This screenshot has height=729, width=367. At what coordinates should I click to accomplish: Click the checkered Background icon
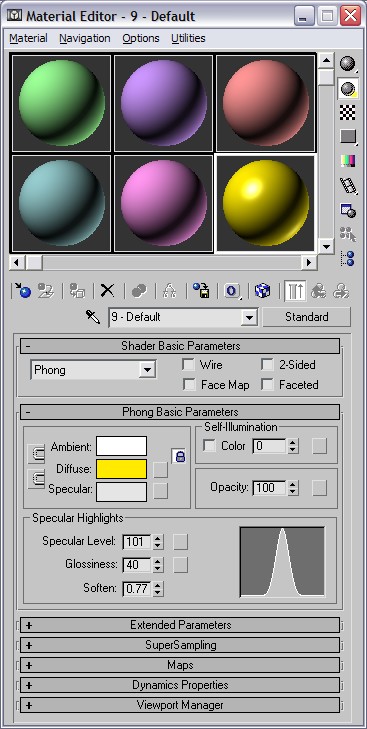click(x=347, y=112)
